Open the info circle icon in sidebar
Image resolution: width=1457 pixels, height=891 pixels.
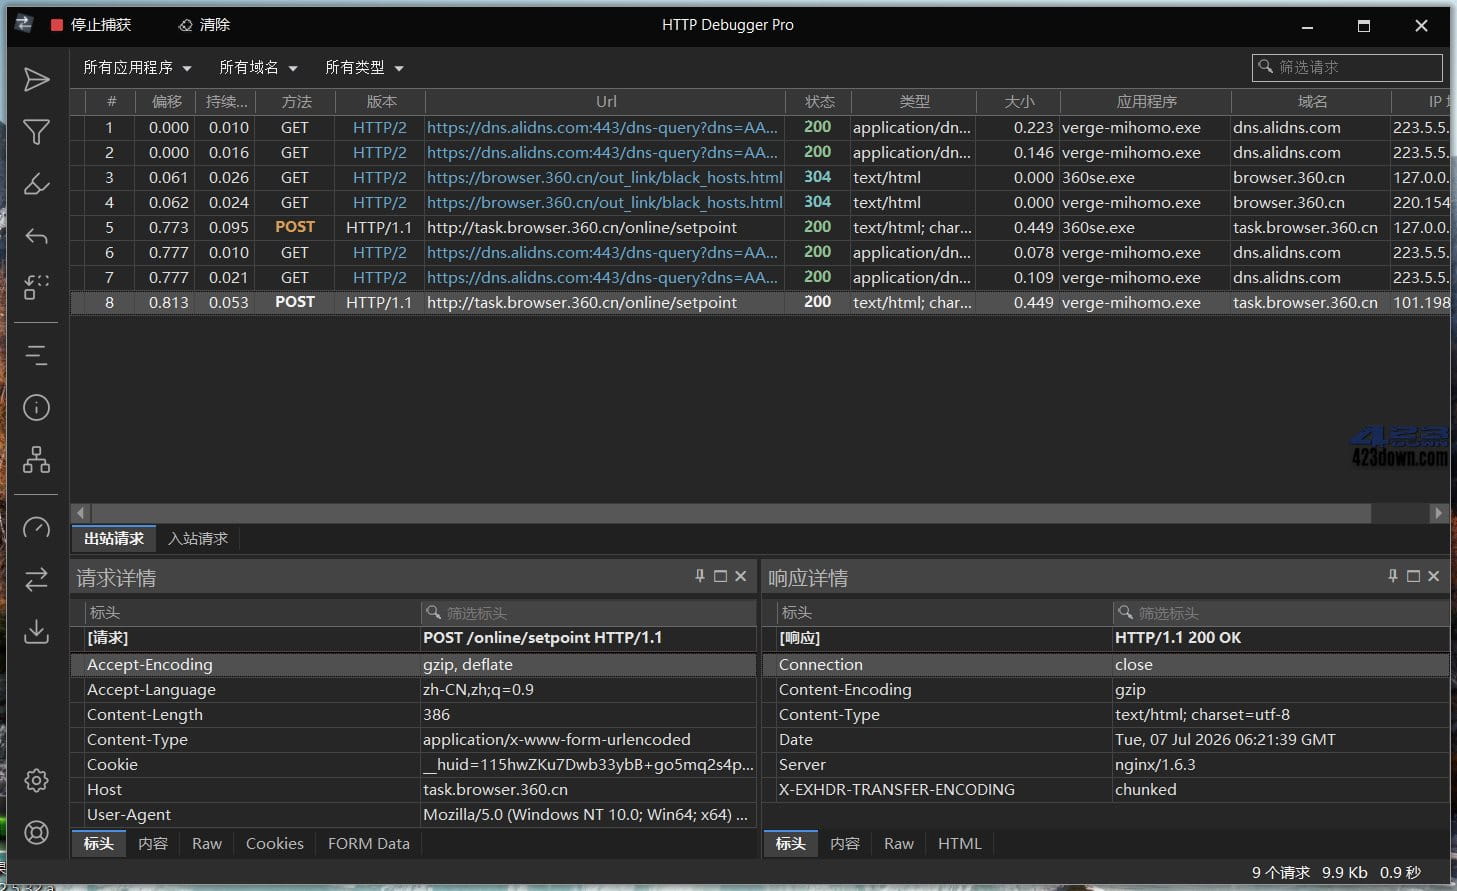pyautogui.click(x=37, y=407)
